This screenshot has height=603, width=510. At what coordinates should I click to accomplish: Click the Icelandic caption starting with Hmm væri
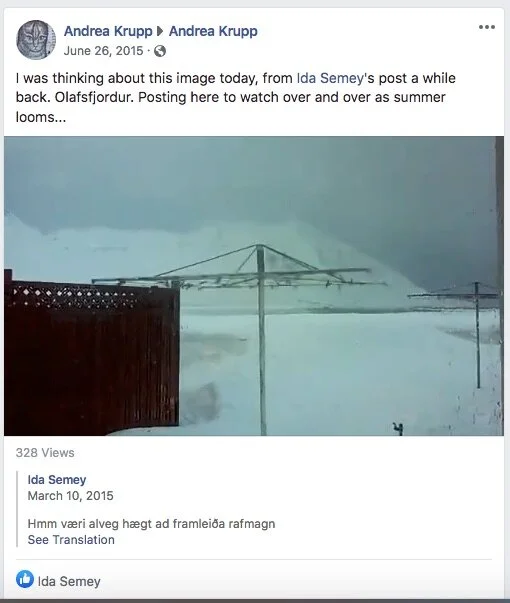152,524
